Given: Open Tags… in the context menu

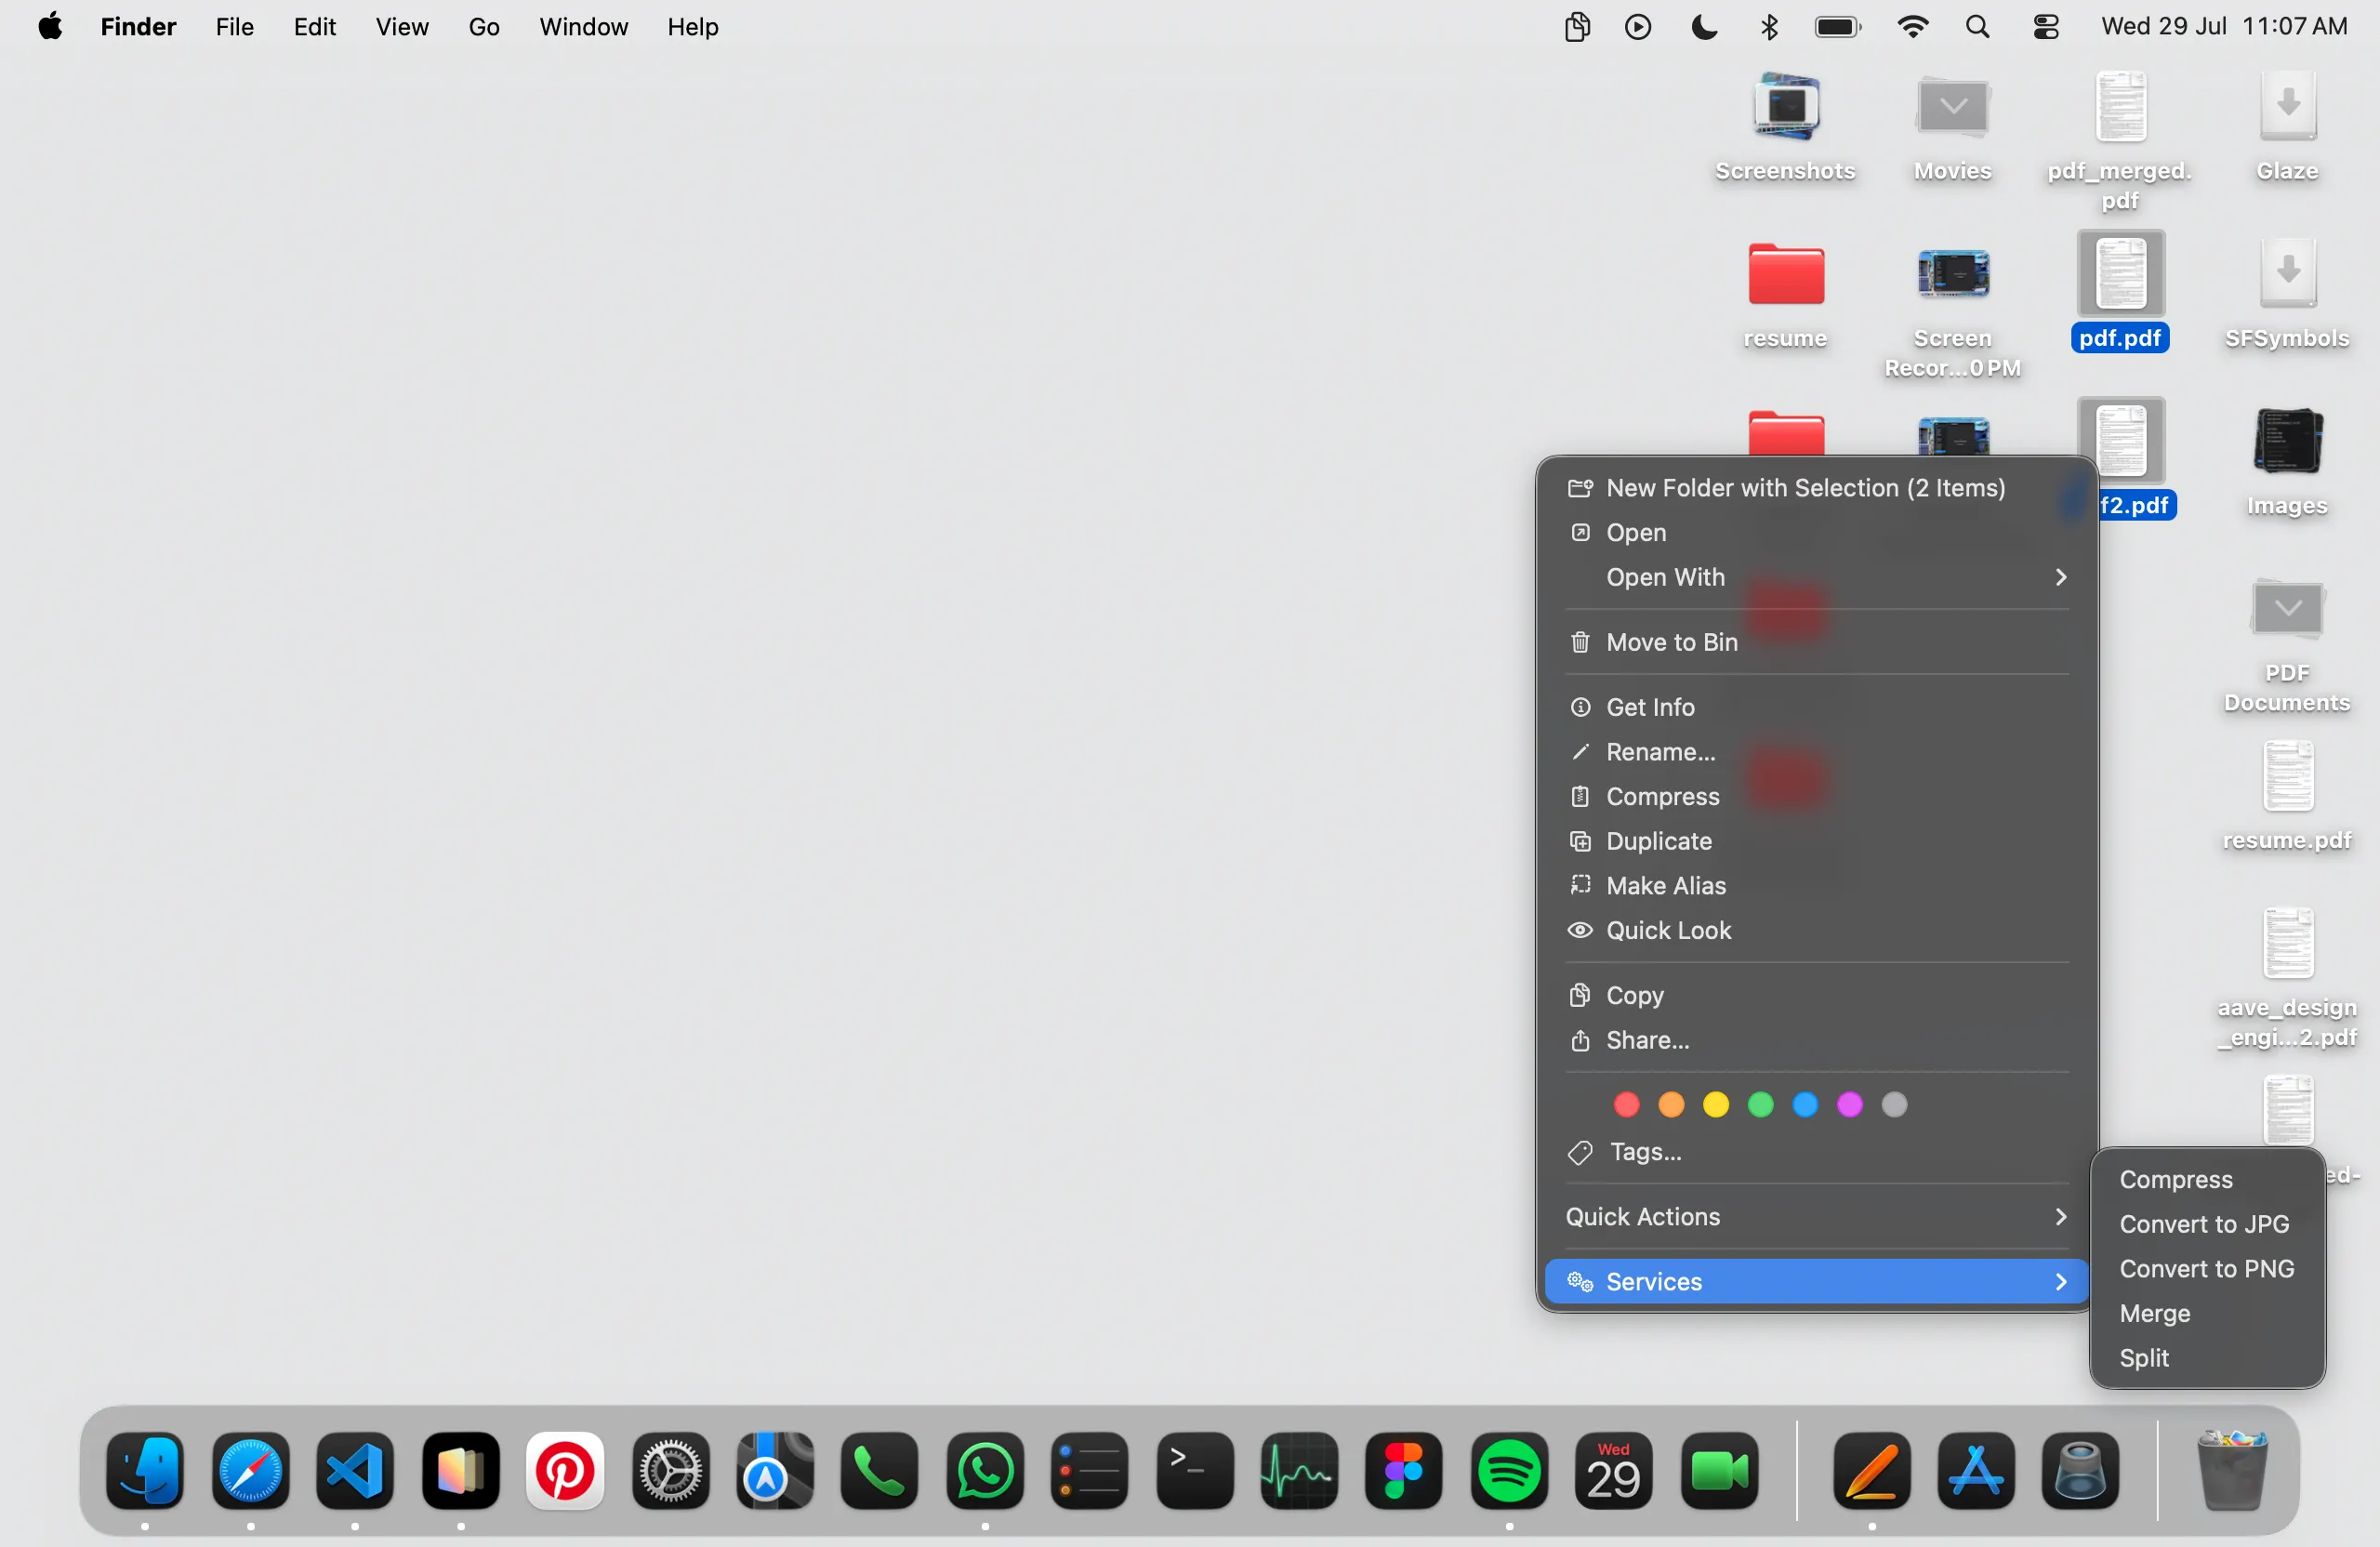Looking at the screenshot, I should 1816,1152.
